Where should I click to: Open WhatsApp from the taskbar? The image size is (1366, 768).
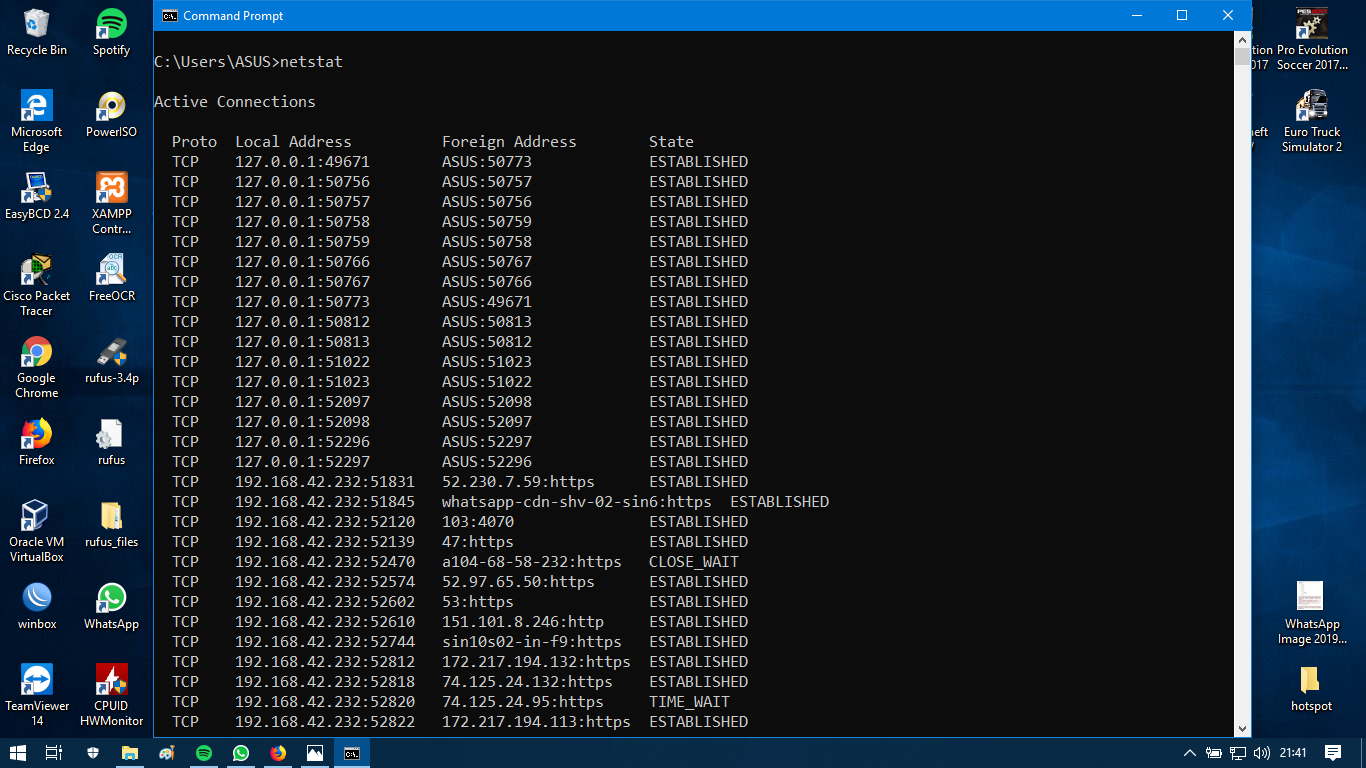tap(243, 754)
